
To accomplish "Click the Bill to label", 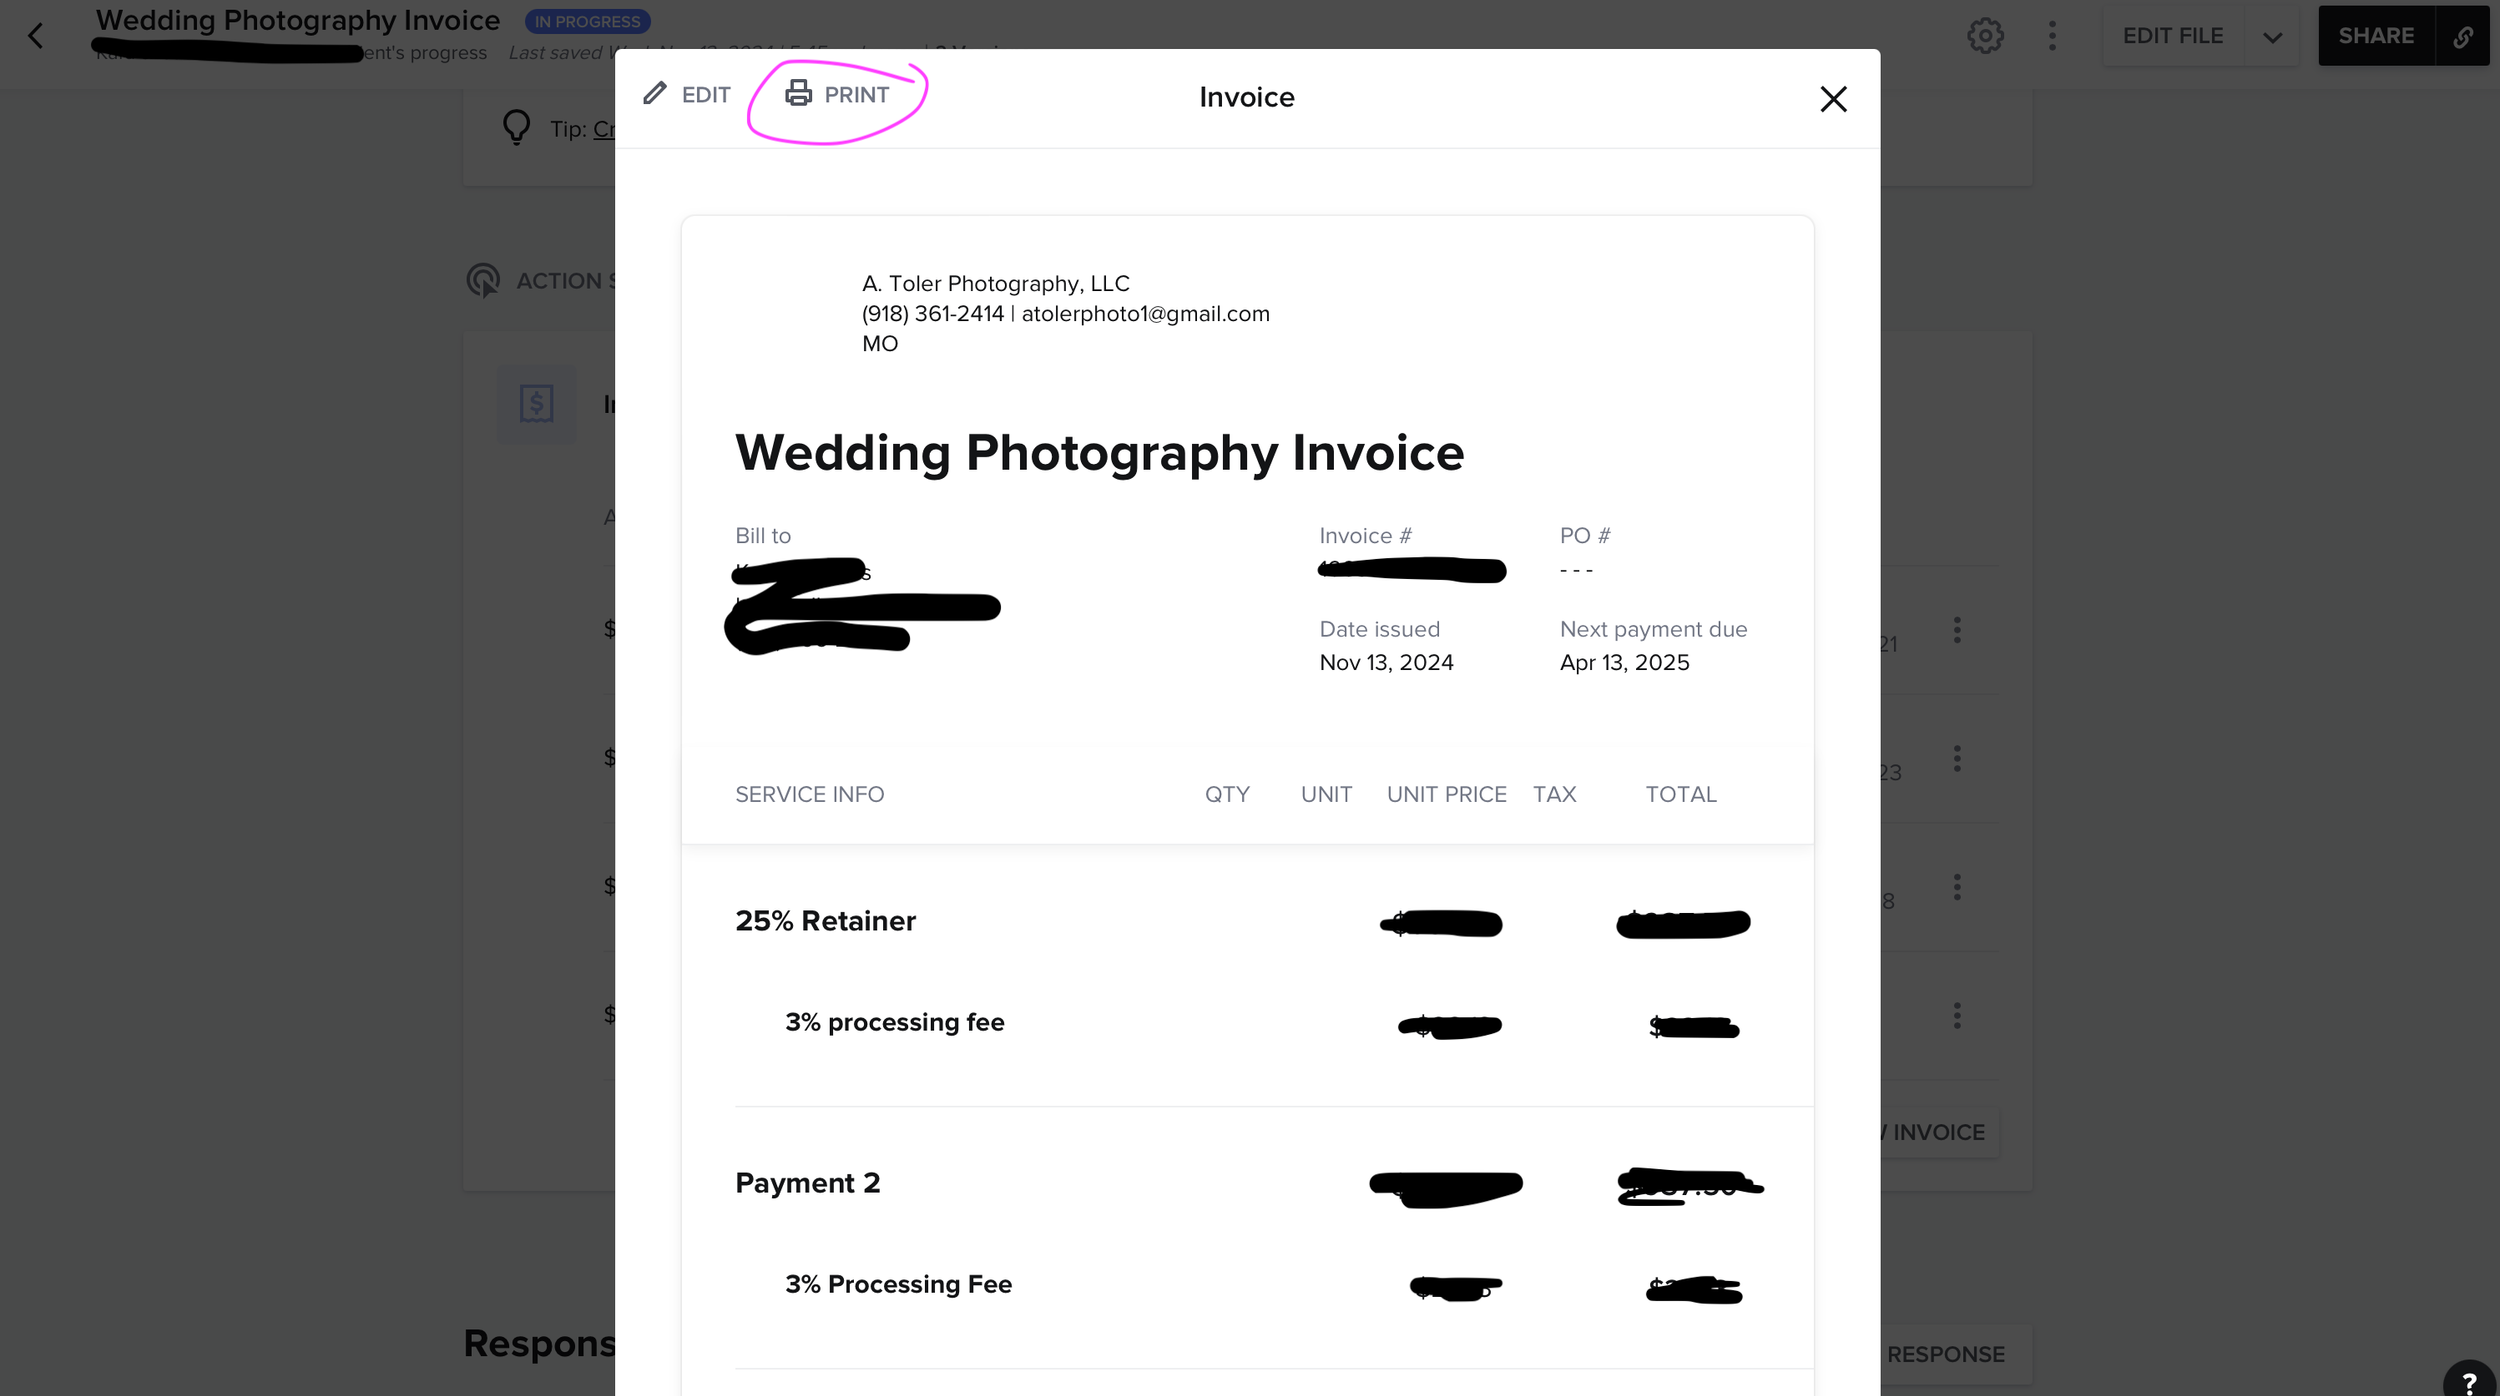I will (763, 536).
